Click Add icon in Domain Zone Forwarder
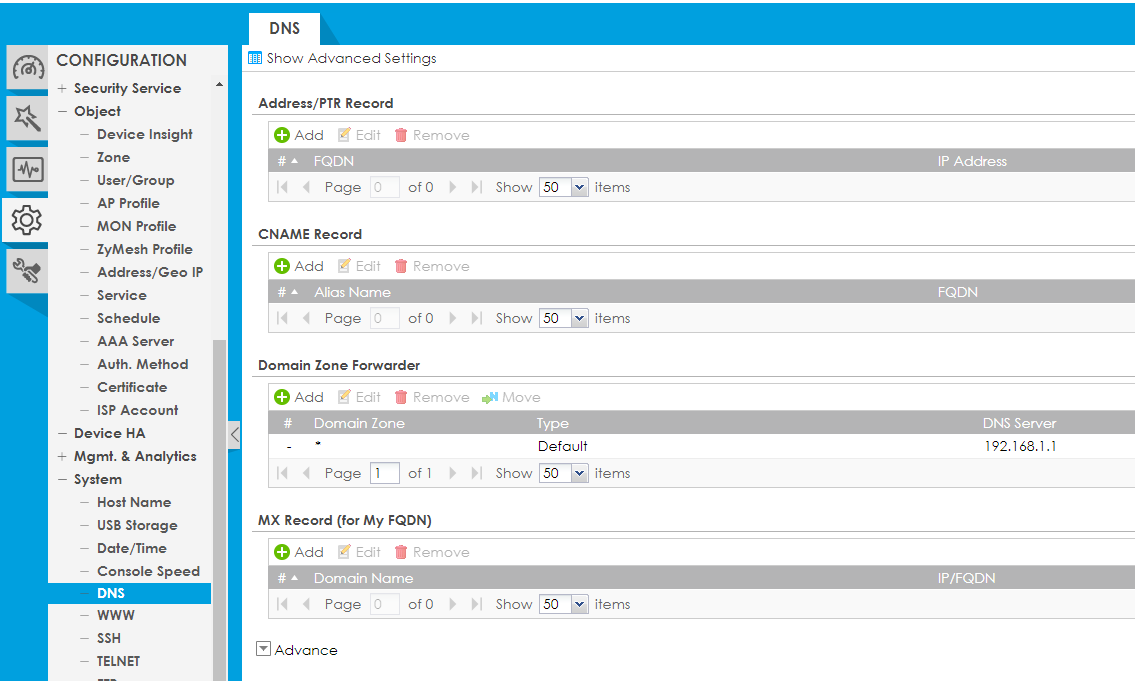 pyautogui.click(x=282, y=397)
